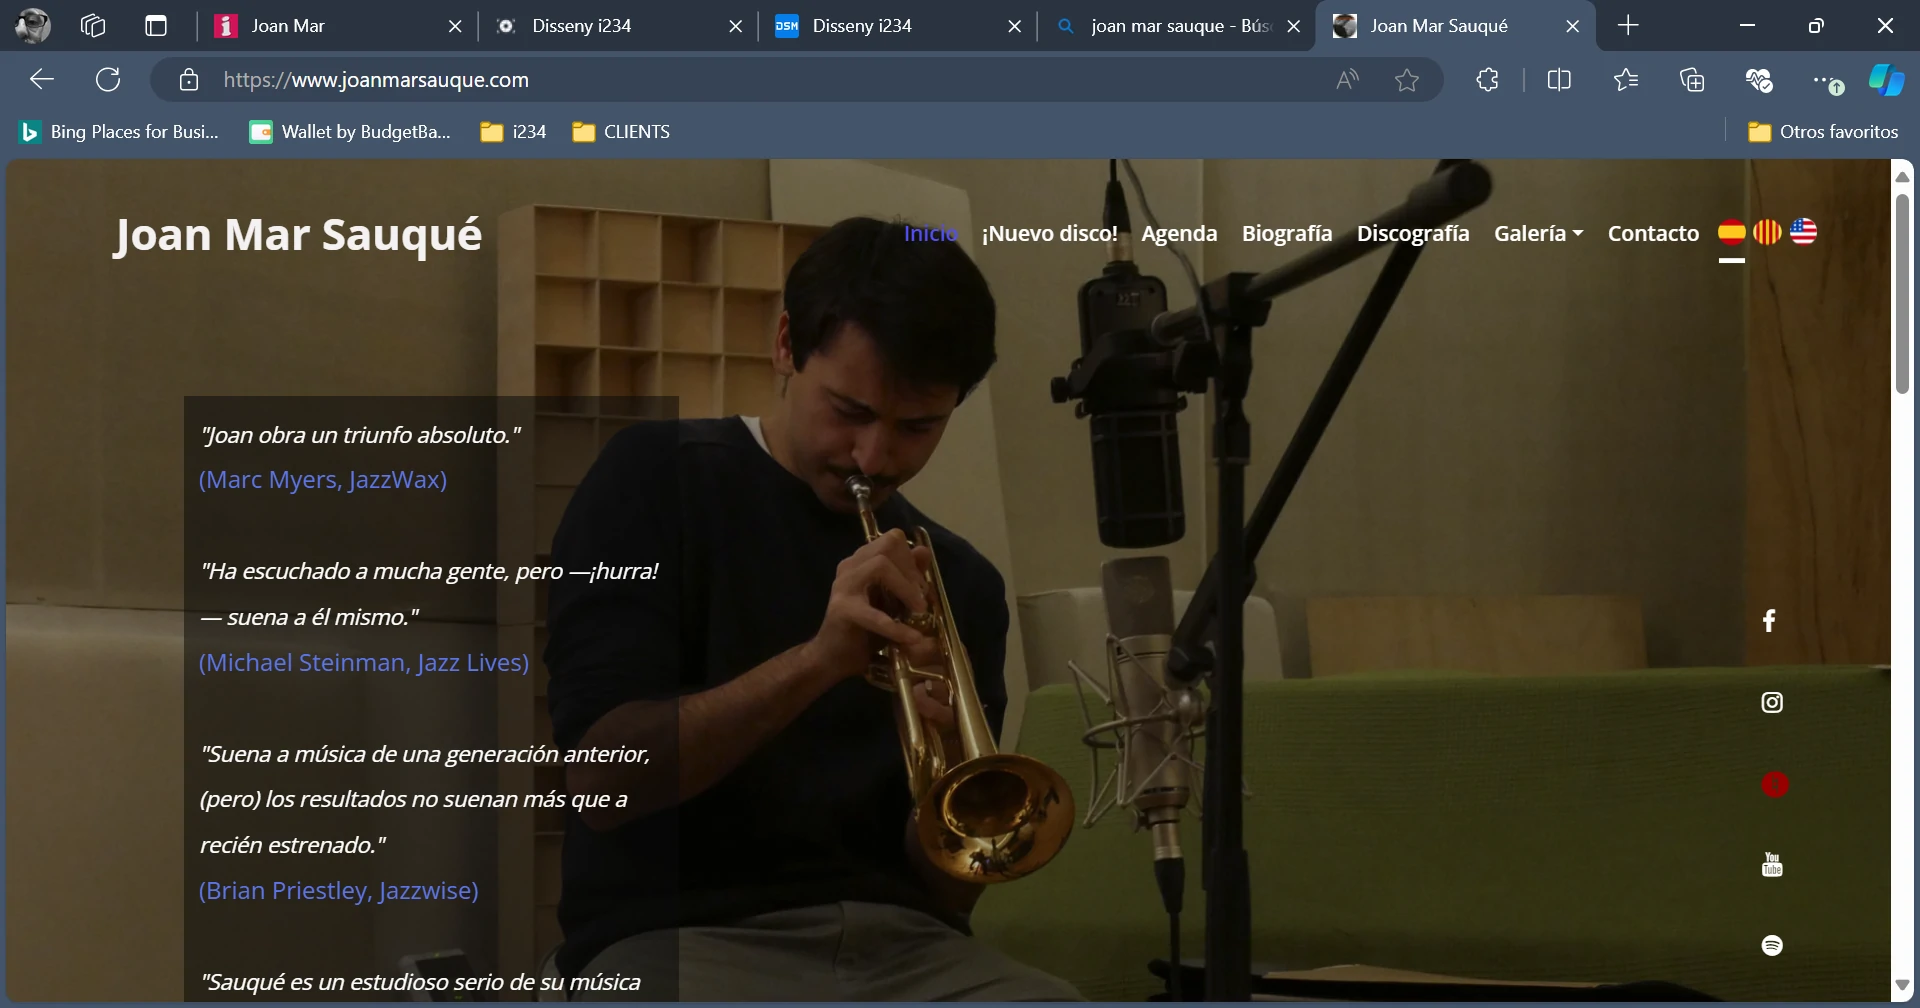Open tab actions menu icon
This screenshot has width=1920, height=1008.
coord(156,26)
